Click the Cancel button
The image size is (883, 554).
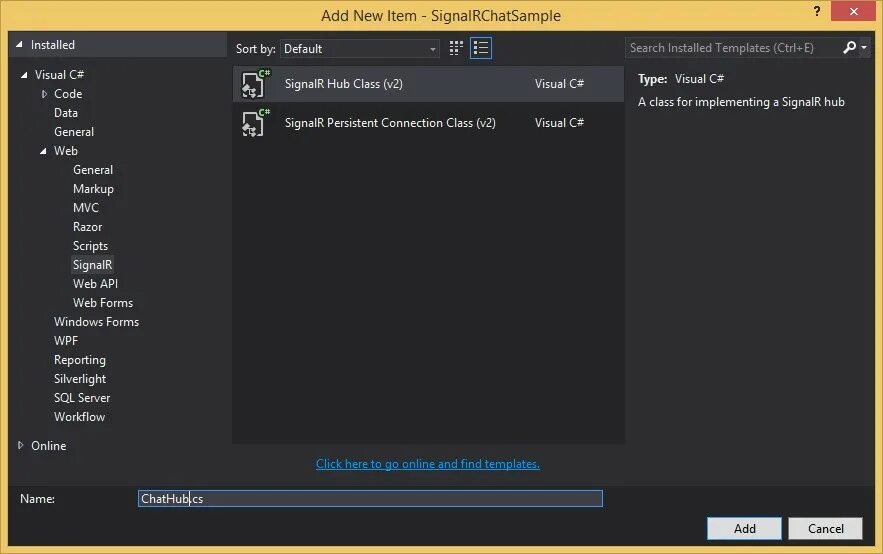pos(826,529)
